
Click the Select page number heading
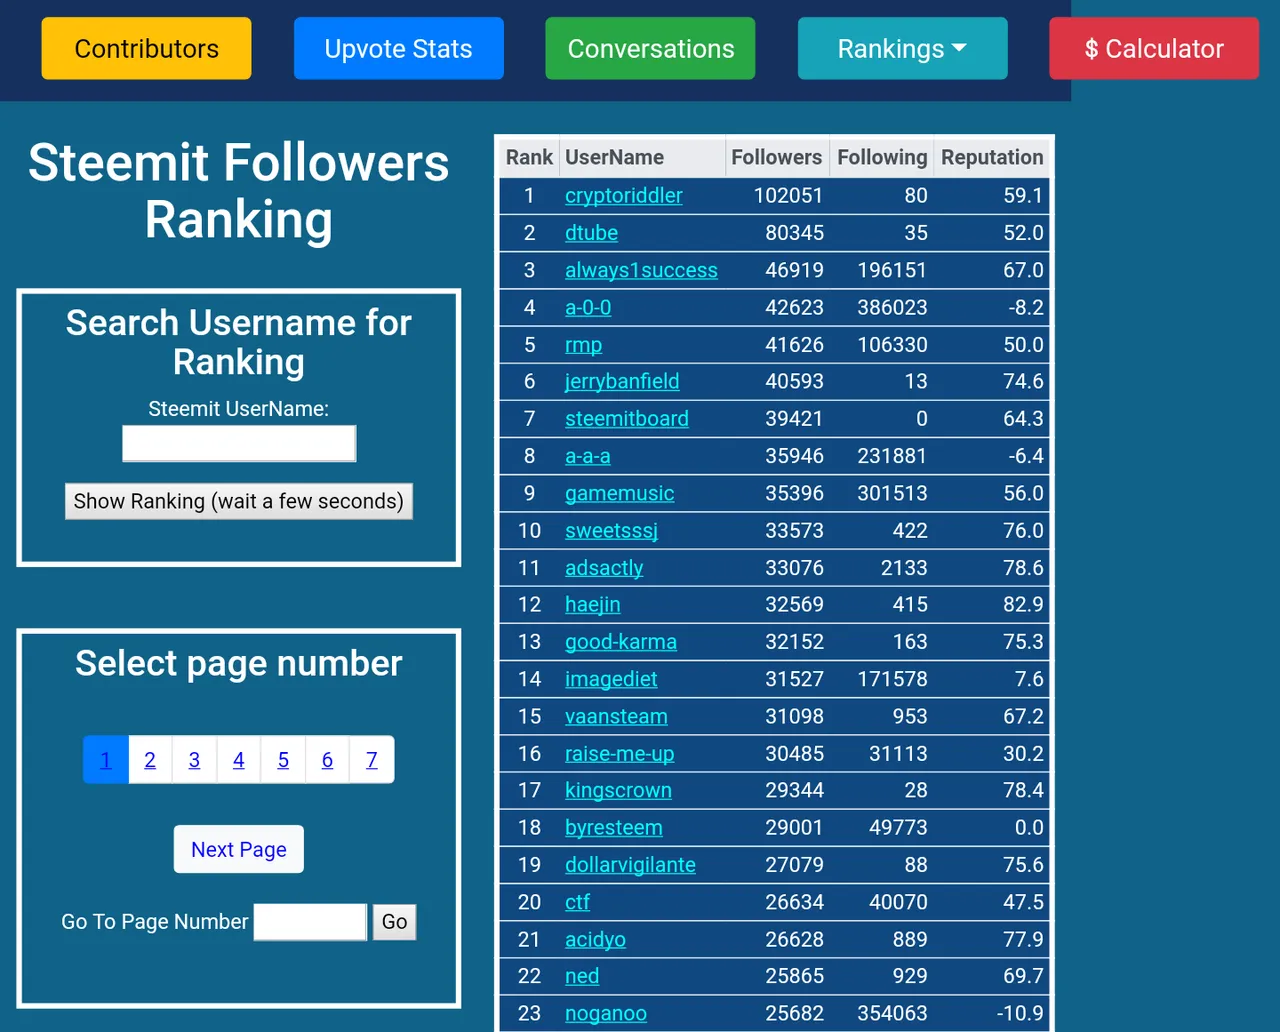pyautogui.click(x=239, y=663)
